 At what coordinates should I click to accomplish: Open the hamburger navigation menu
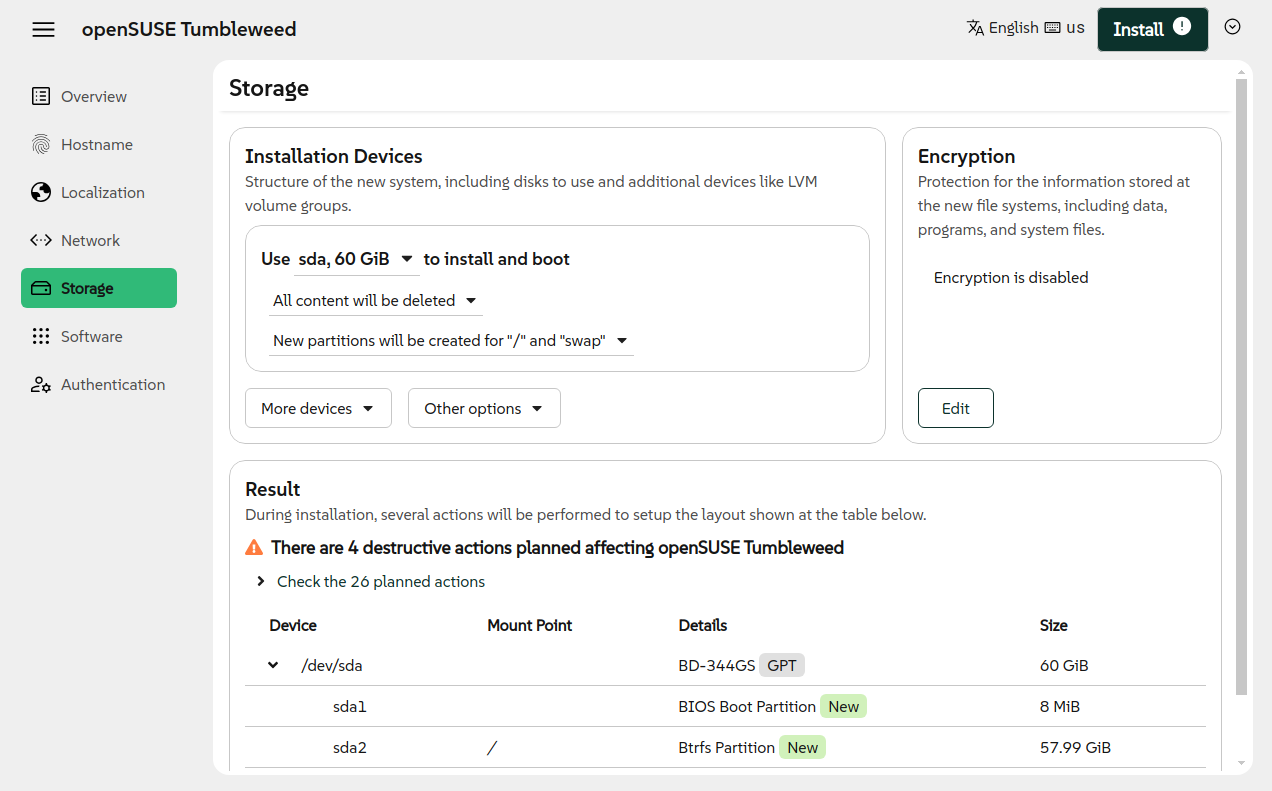coord(43,29)
